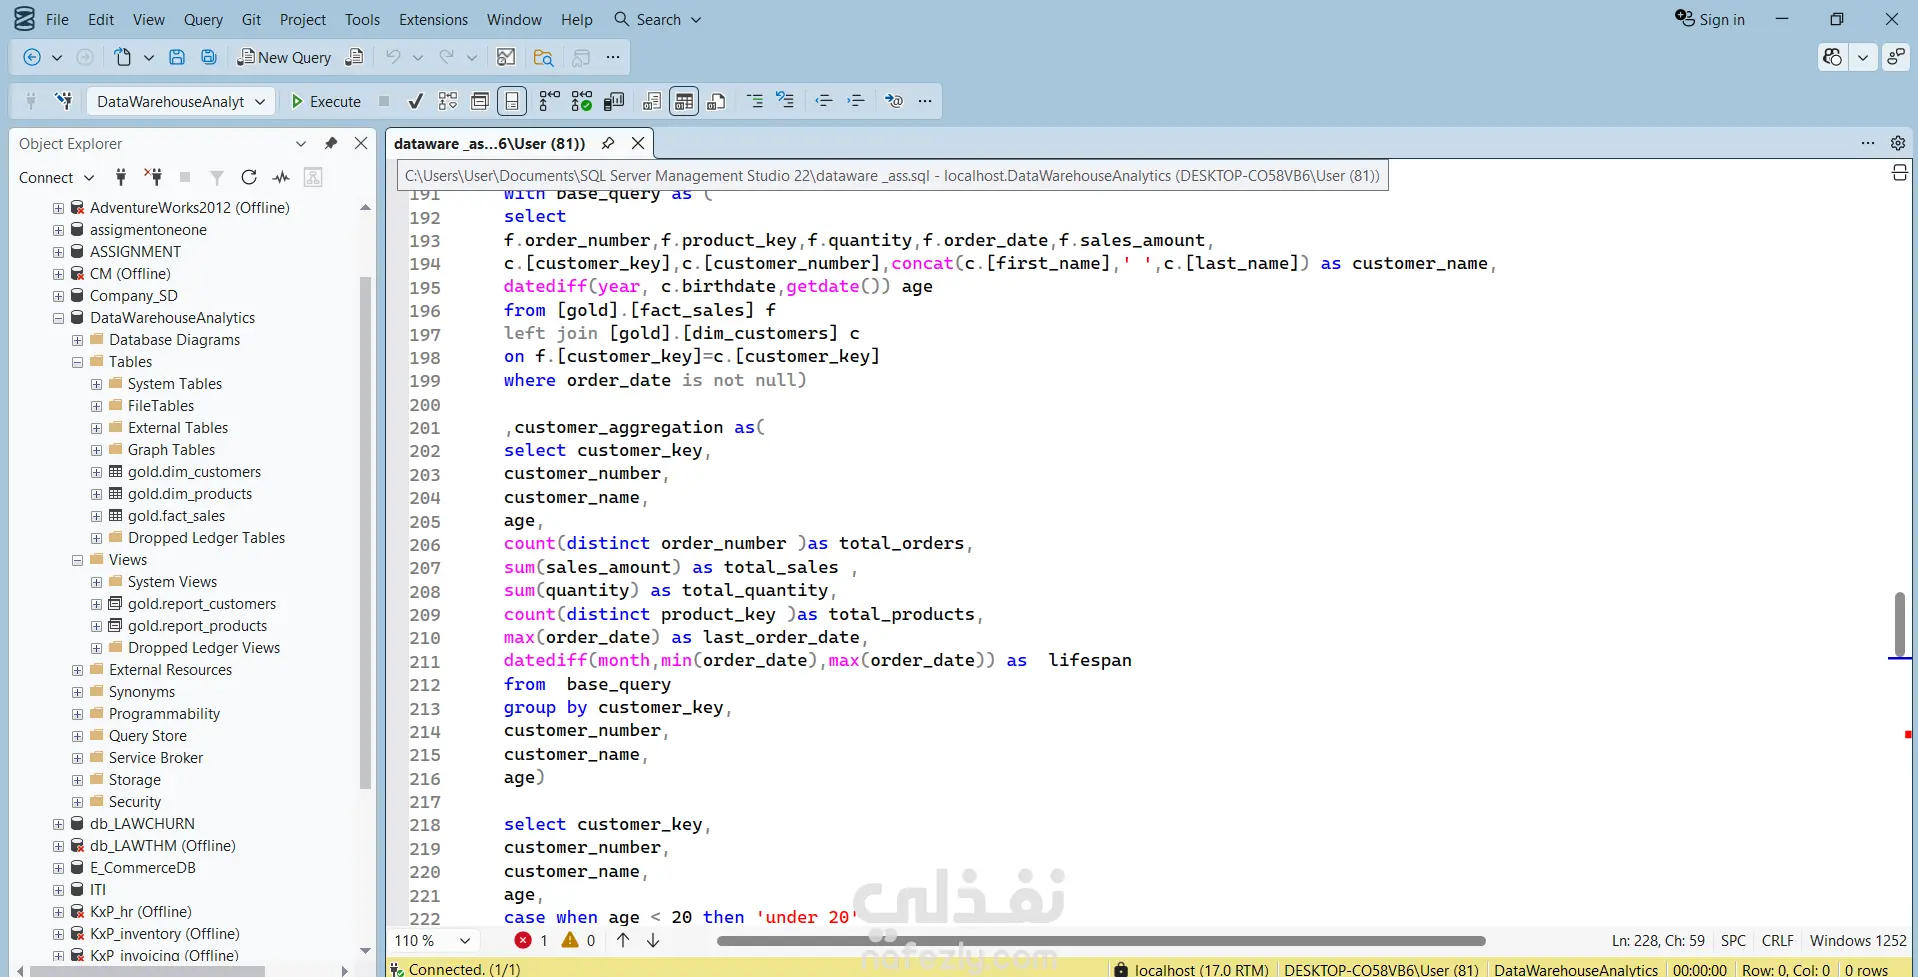Open the Git menu
Viewport: 1918px width, 977px height.
click(251, 19)
